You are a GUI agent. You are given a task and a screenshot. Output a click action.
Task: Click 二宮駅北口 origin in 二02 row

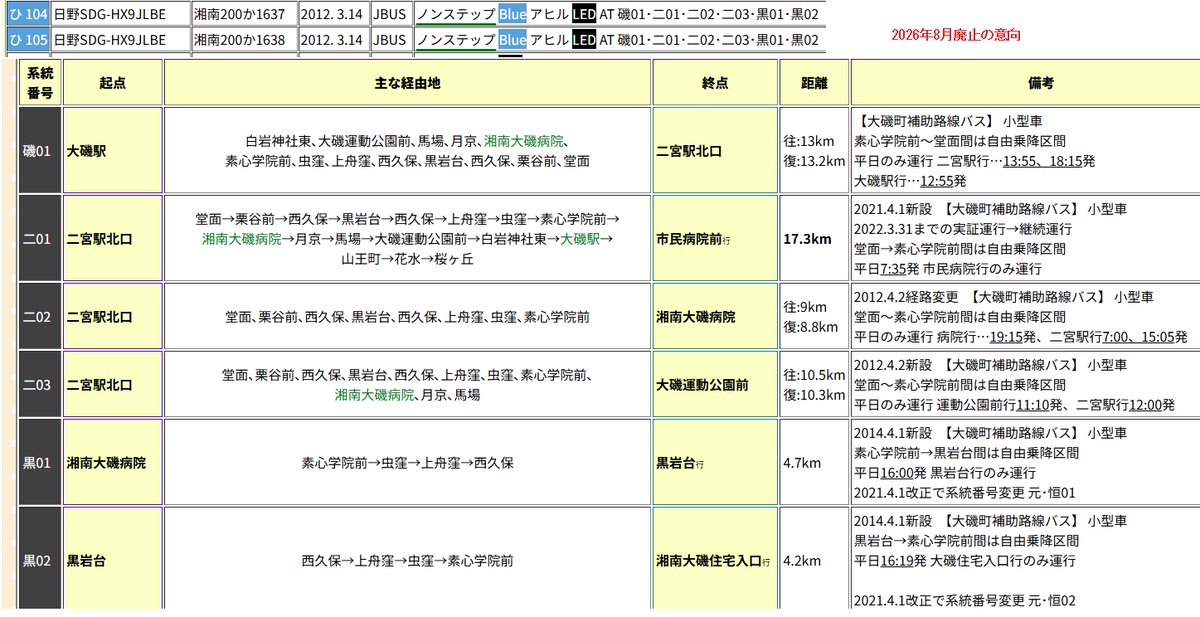point(99,317)
